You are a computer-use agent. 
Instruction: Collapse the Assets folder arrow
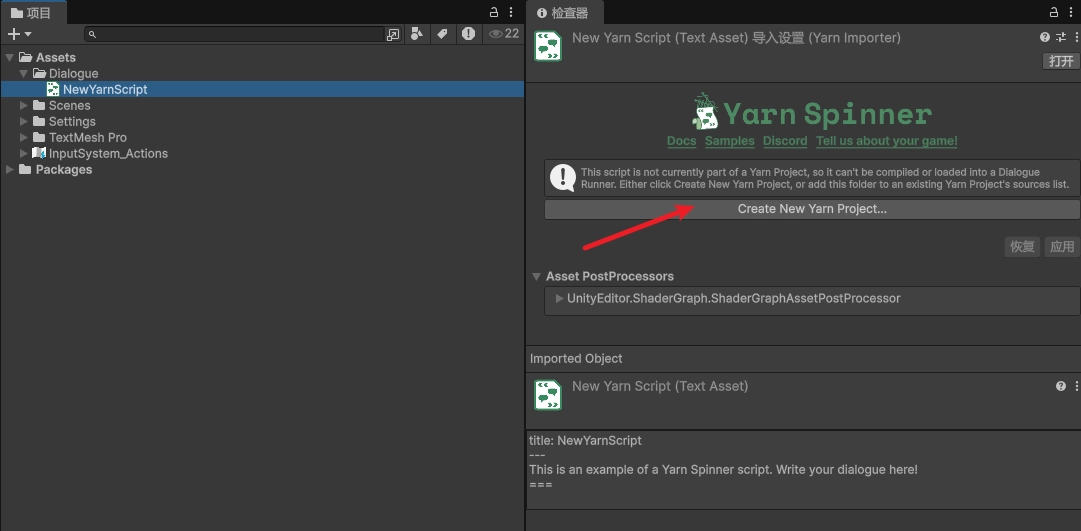[x=10, y=57]
